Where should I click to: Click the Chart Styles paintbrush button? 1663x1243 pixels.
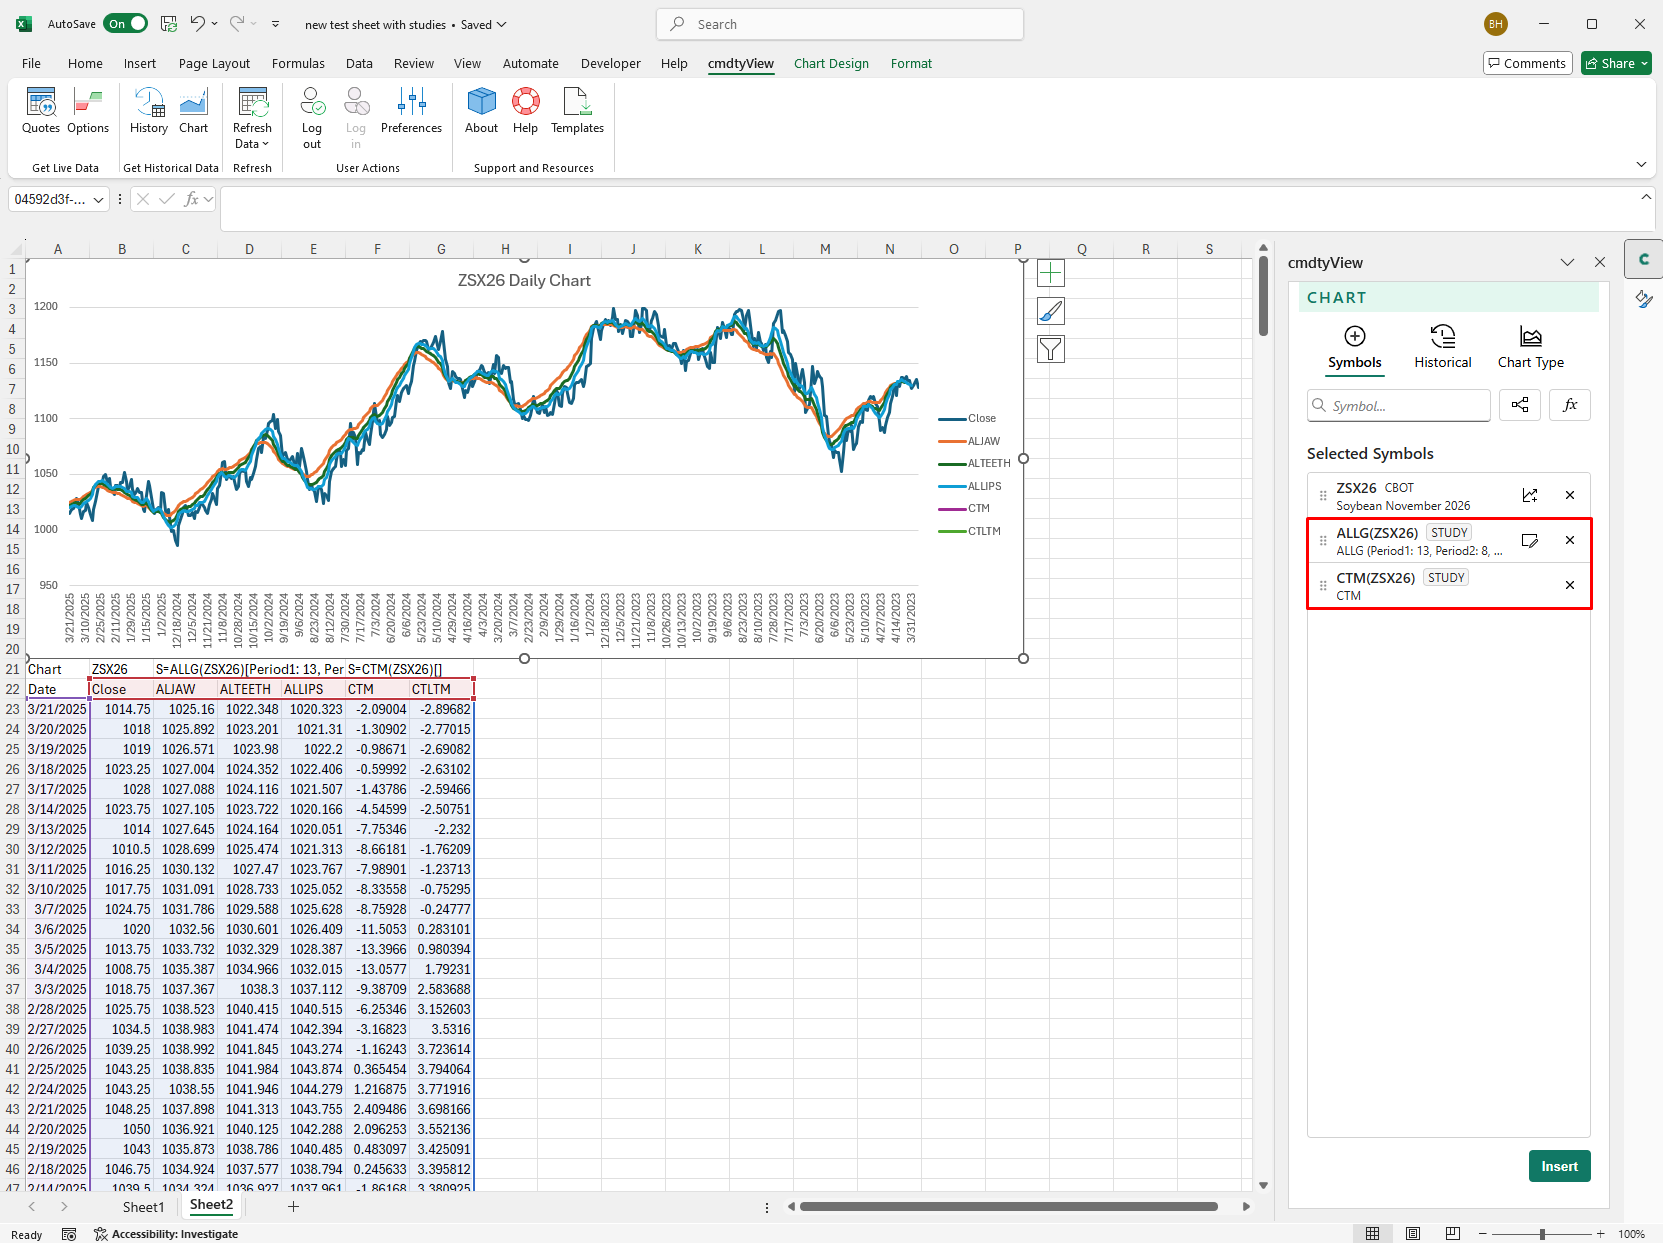1051,311
